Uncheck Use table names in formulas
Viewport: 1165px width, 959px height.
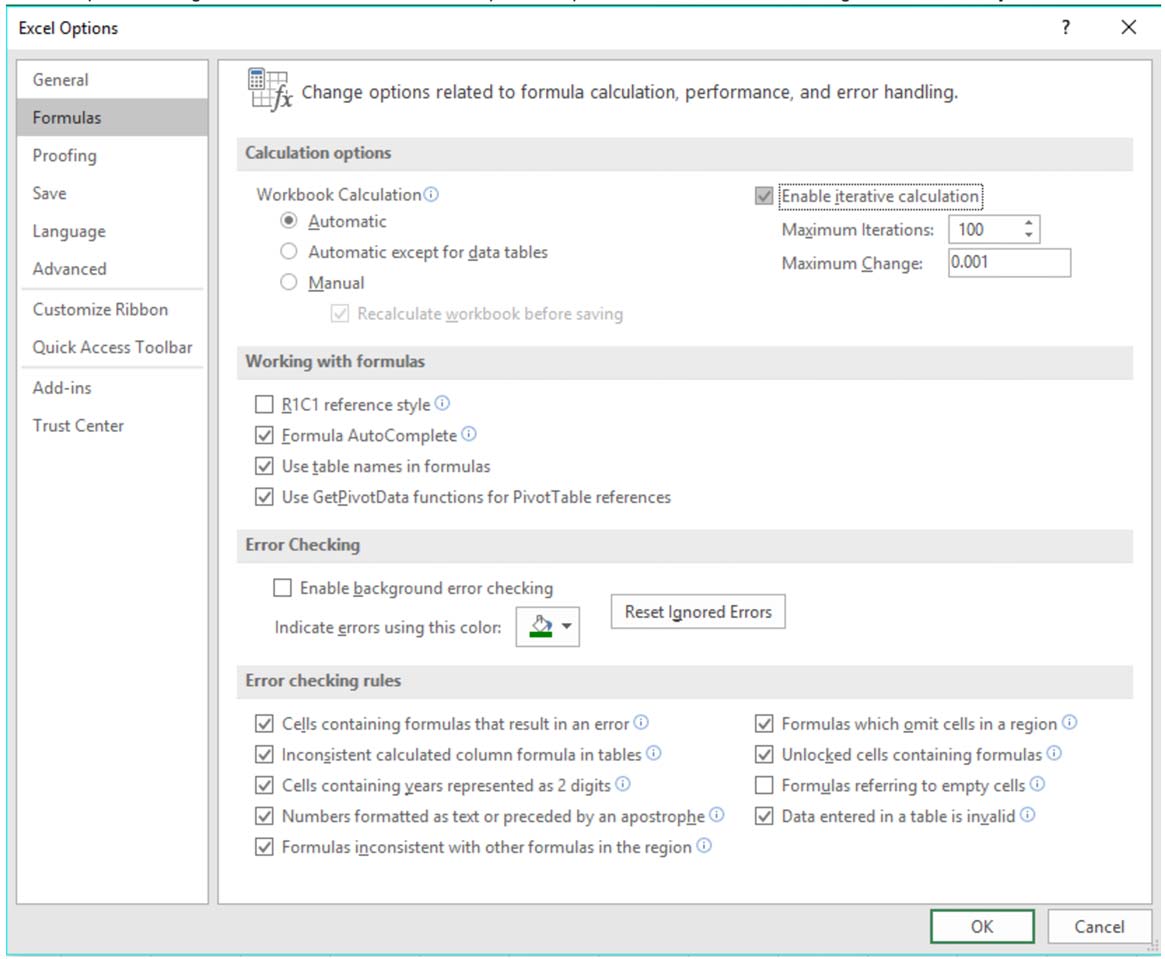[x=264, y=466]
